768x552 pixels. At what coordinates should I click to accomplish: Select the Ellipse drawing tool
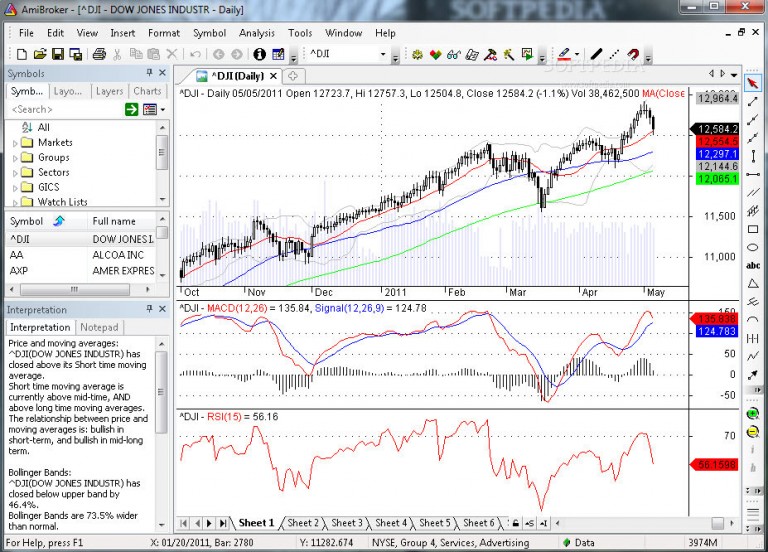tap(753, 247)
